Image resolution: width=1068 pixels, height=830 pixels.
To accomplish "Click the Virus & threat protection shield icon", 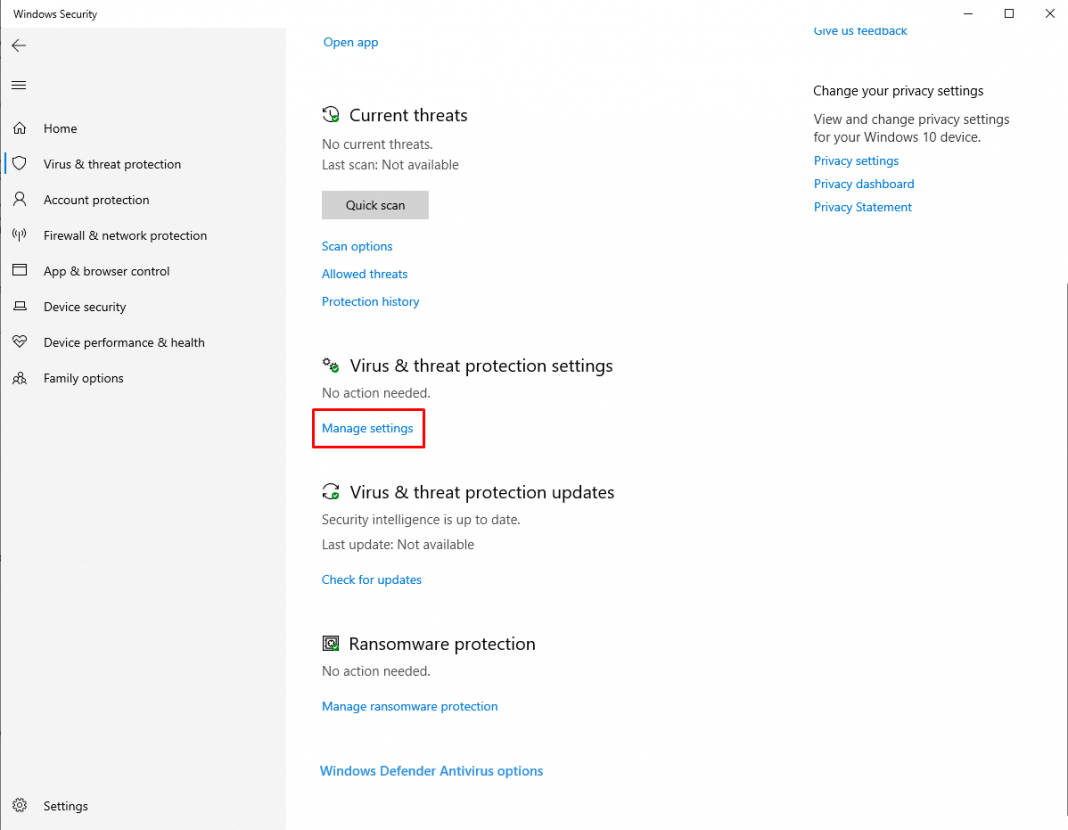I will (20, 164).
